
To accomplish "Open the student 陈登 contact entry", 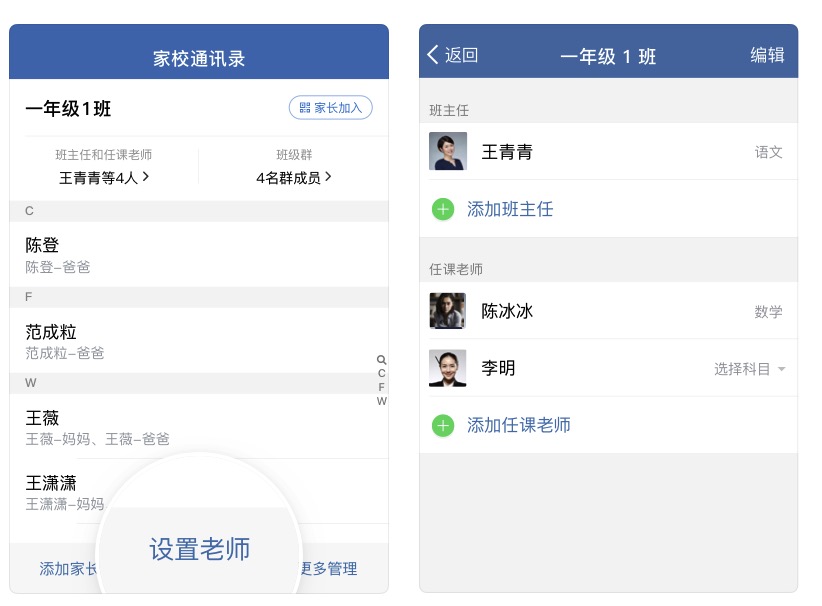I will 199,254.
